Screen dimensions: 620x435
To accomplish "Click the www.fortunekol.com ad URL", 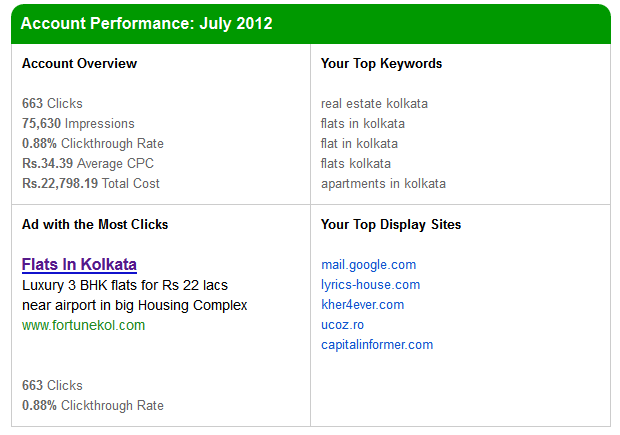I will (x=83, y=325).
